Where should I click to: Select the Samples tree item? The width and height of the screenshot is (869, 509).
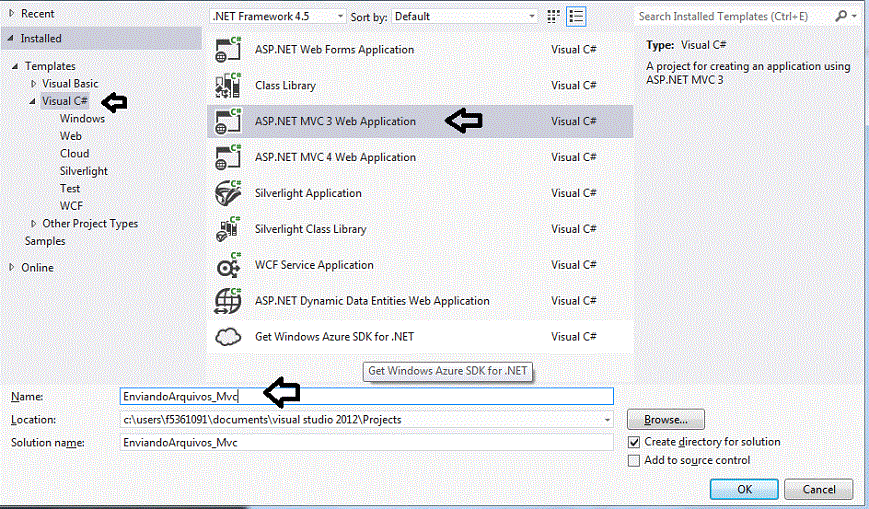45,241
